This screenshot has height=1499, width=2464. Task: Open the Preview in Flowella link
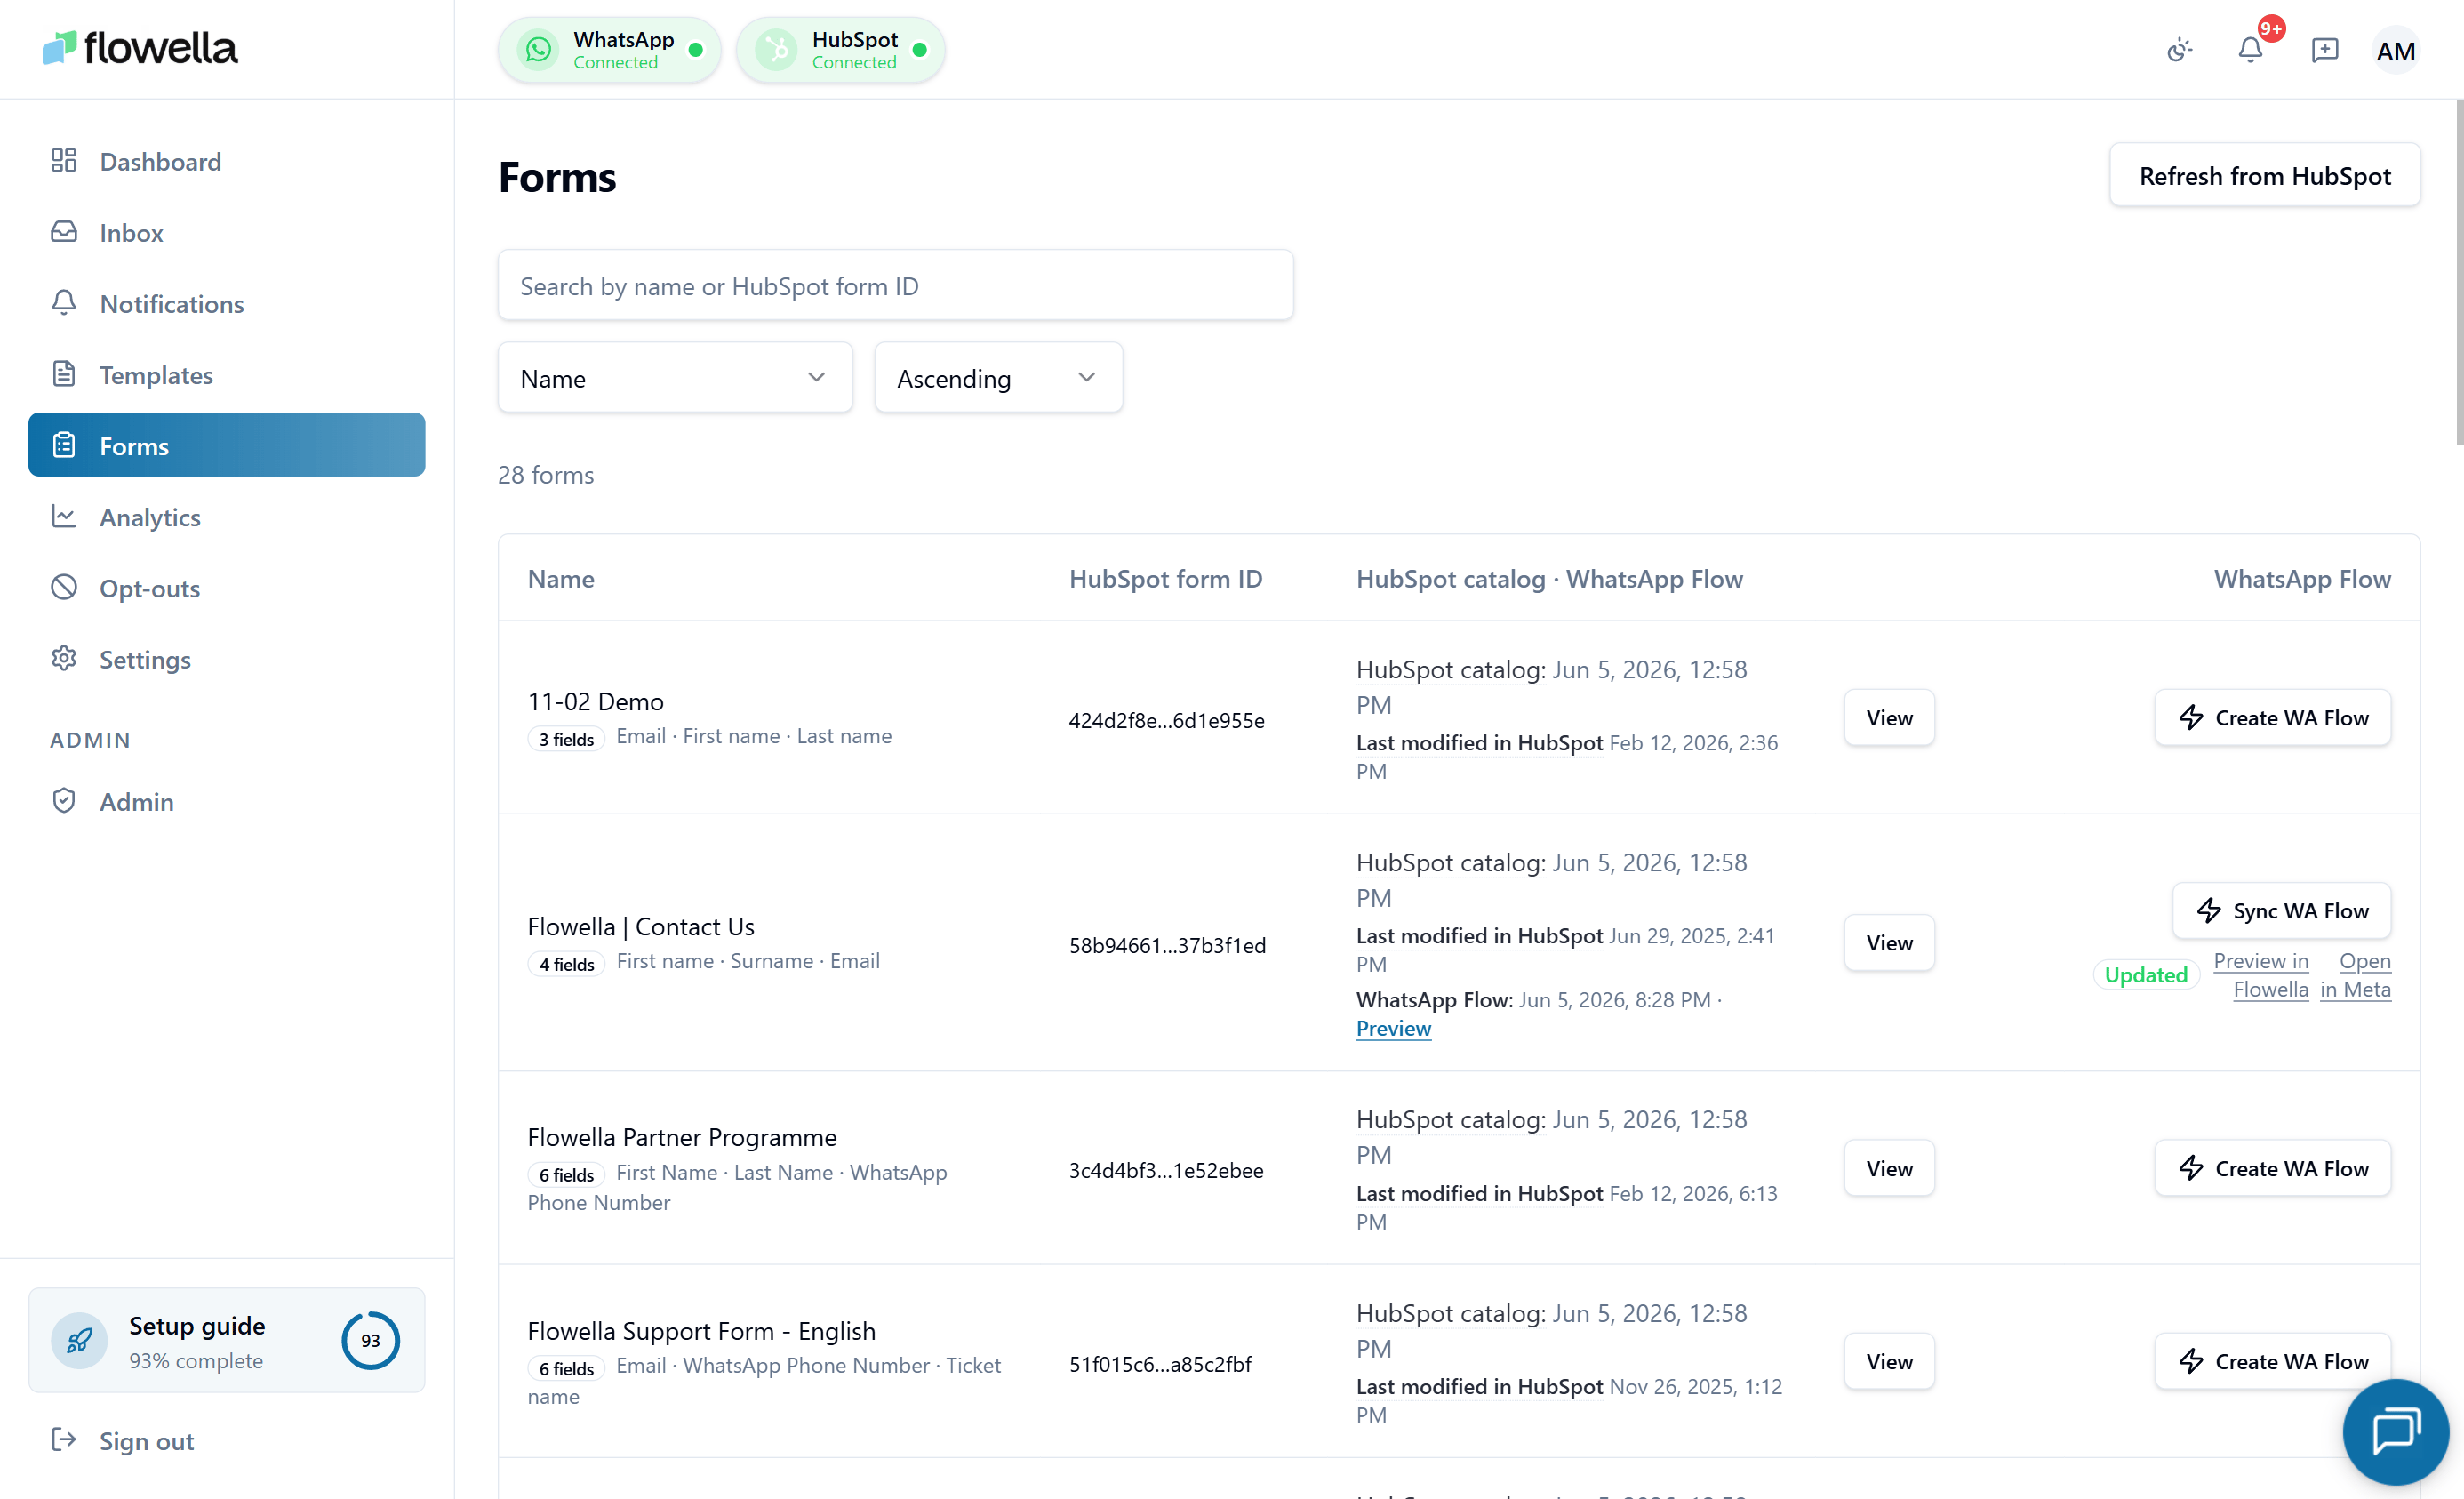point(2264,974)
